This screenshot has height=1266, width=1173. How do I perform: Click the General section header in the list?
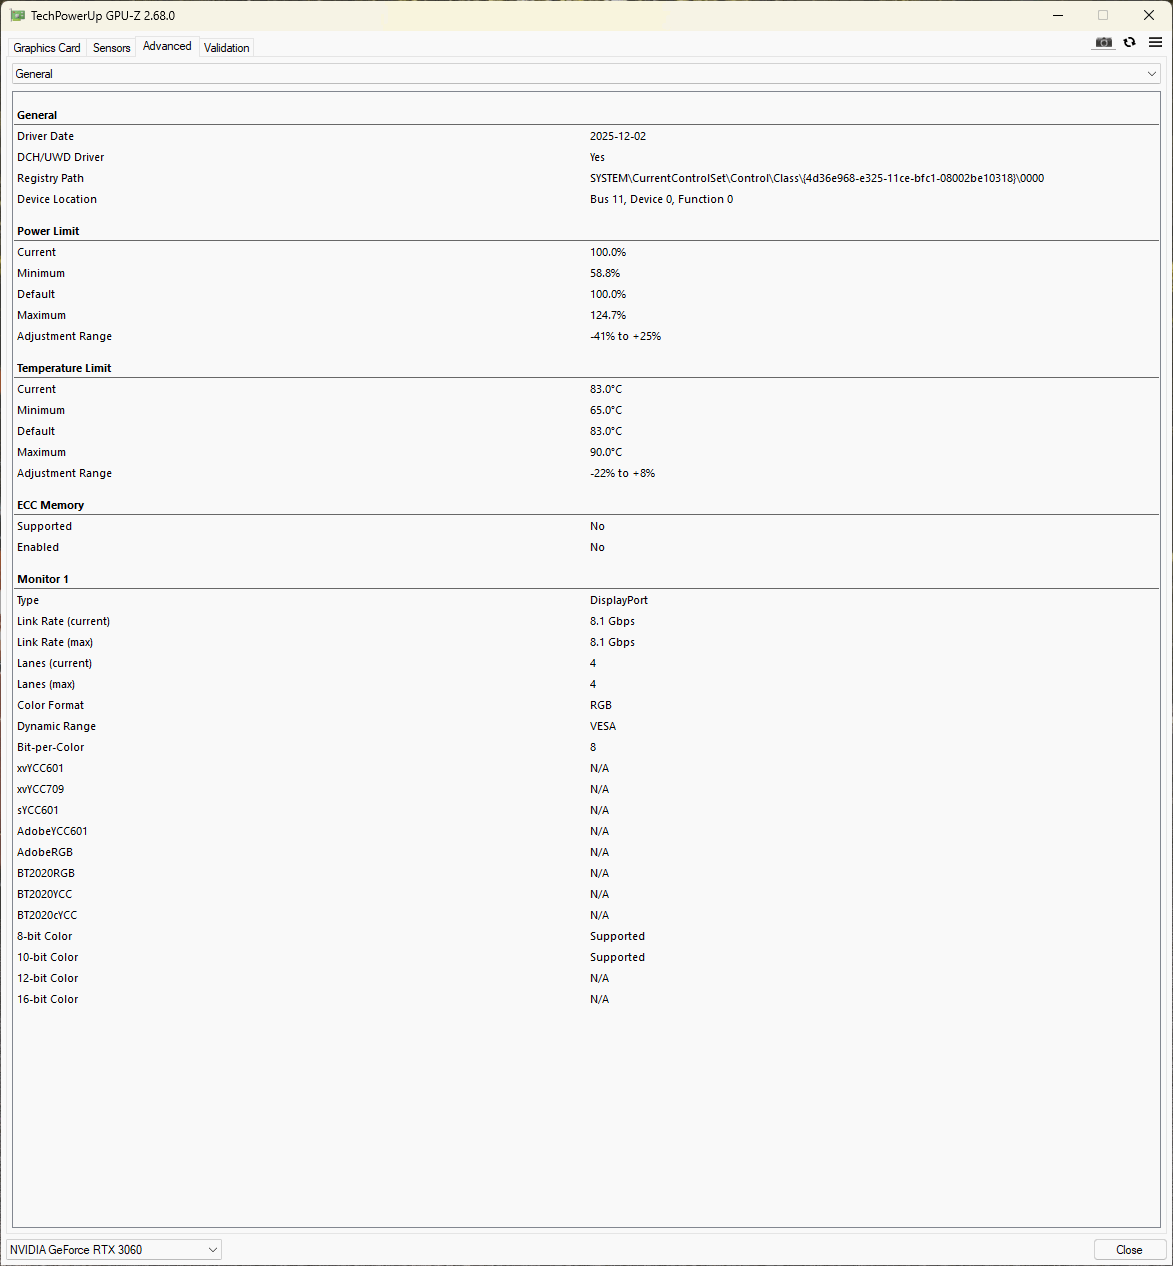pyautogui.click(x=37, y=115)
